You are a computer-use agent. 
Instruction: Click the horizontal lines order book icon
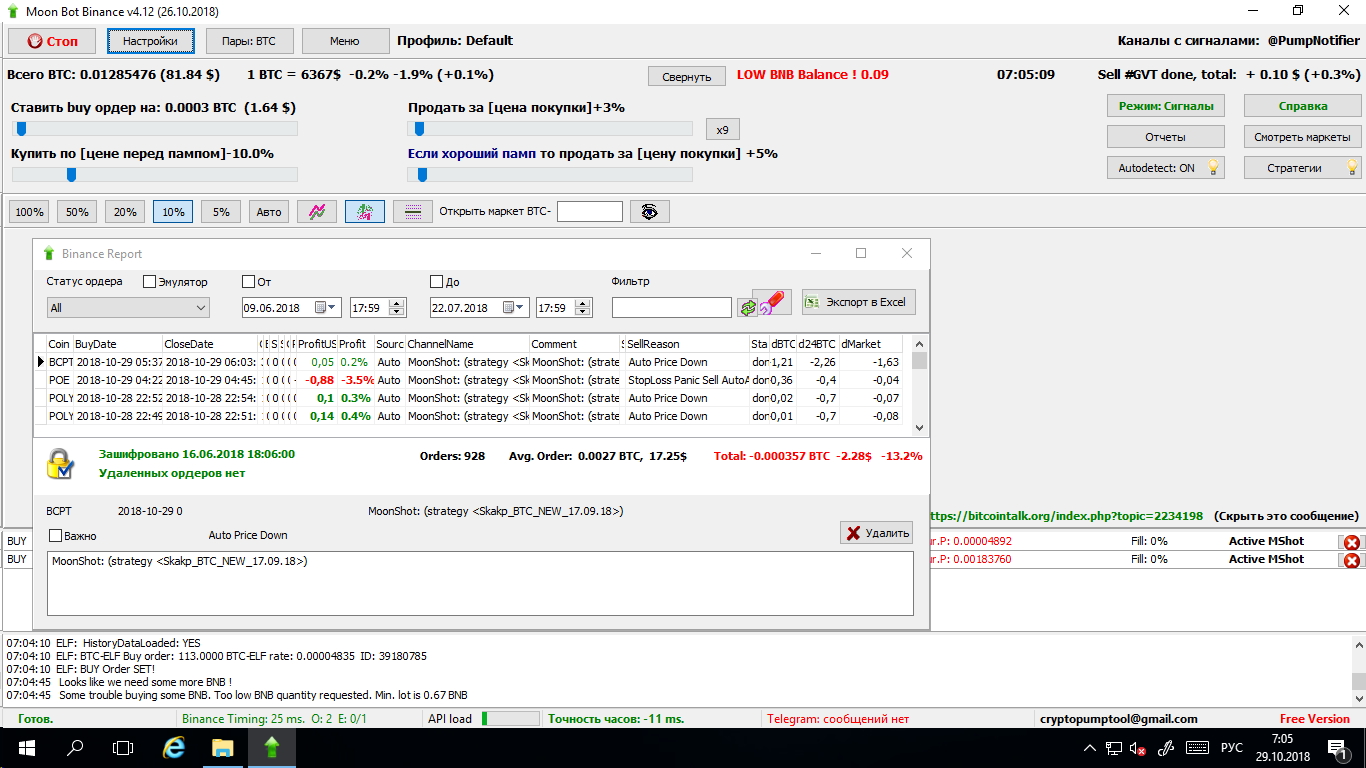tap(413, 212)
